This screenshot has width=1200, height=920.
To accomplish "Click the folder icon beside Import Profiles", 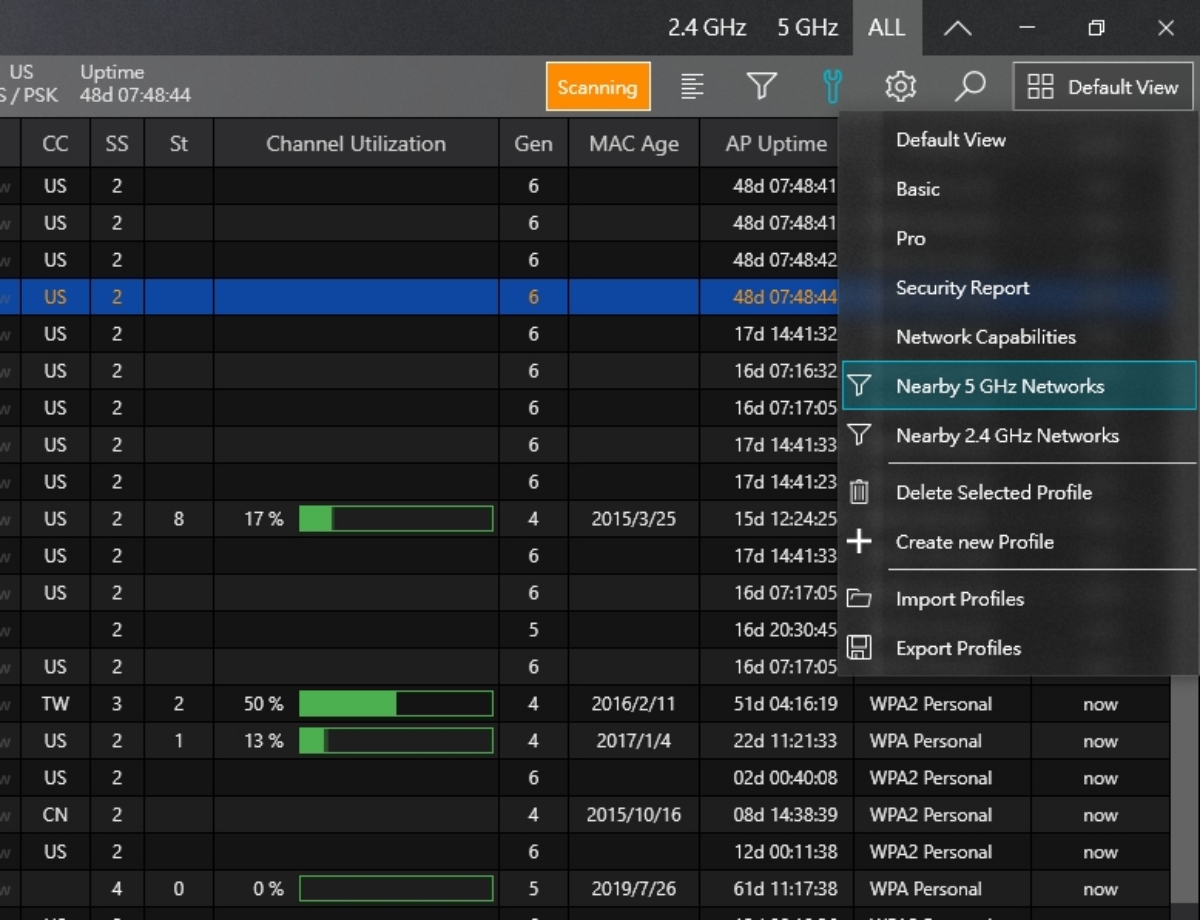I will 859,599.
